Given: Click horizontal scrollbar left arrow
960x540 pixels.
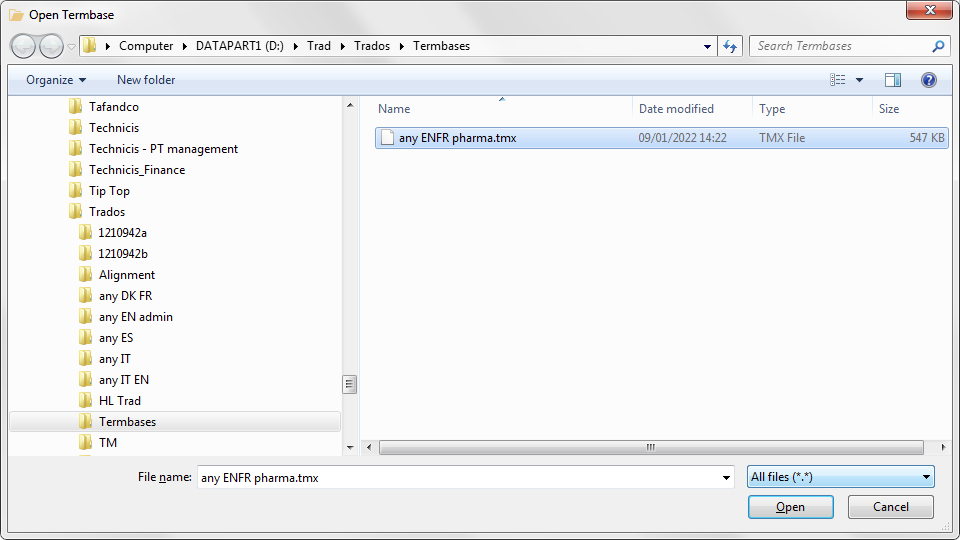Looking at the screenshot, I should pyautogui.click(x=369, y=448).
